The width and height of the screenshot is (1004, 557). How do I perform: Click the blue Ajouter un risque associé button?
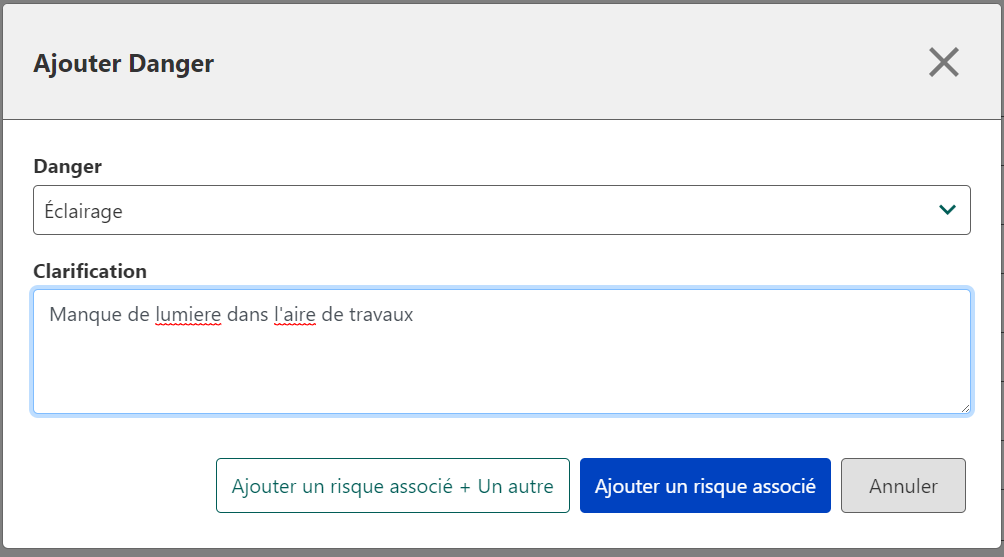705,485
